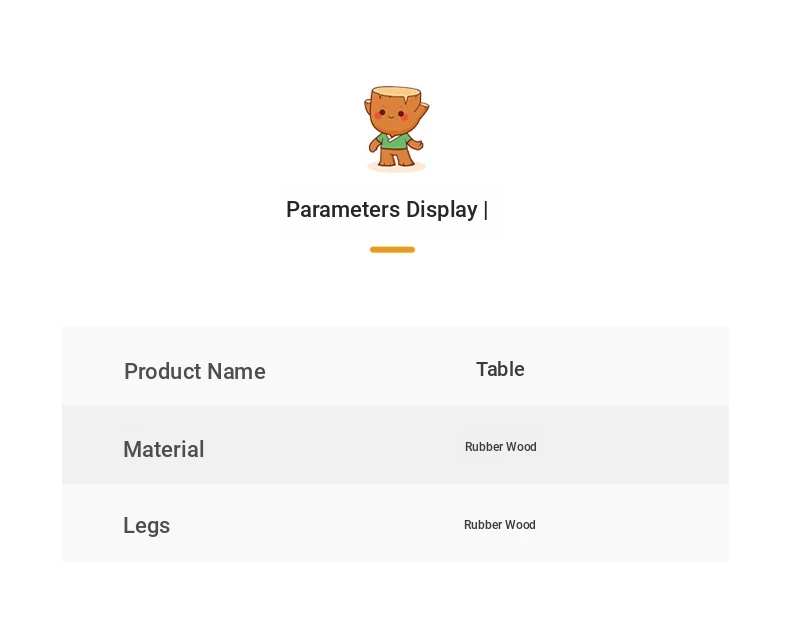The width and height of the screenshot is (790, 630).
Task: Click the word Wood in the Material row
Action: click(x=521, y=447)
